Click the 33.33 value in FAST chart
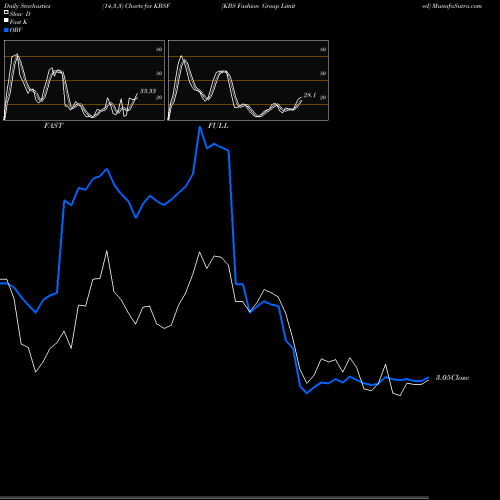 coord(148,91)
